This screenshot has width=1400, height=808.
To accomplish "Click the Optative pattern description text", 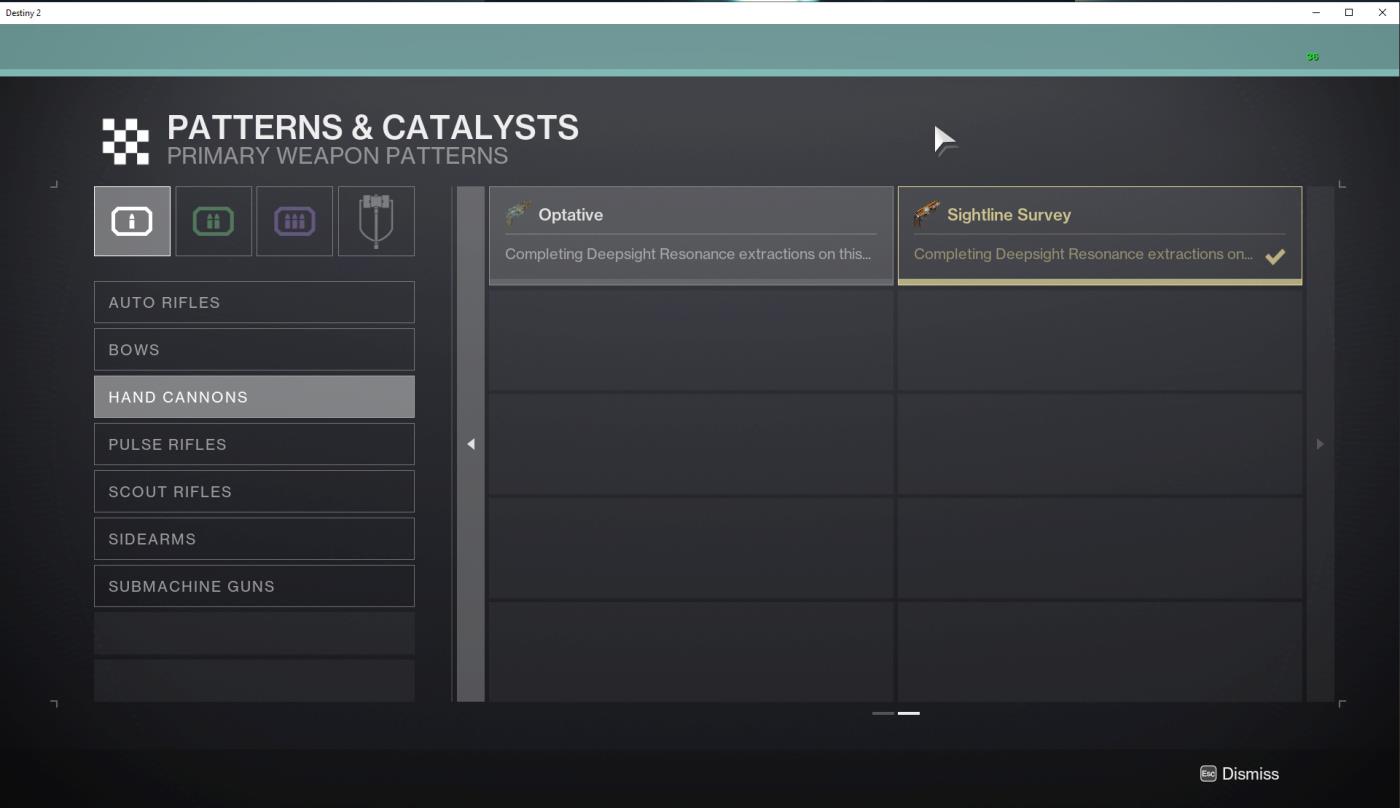I will [688, 254].
